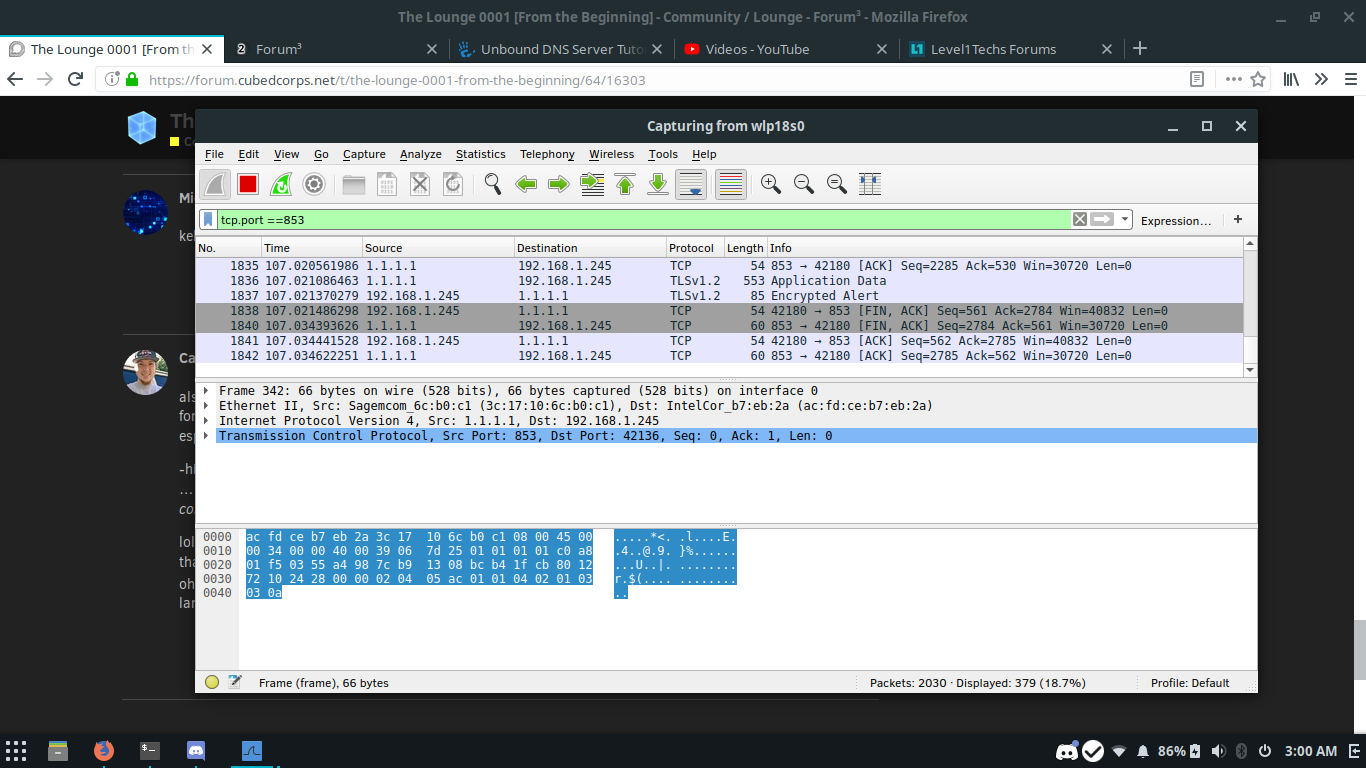Viewport: 1366px width, 768px height.
Task: Open the View menu
Action: coord(287,154)
